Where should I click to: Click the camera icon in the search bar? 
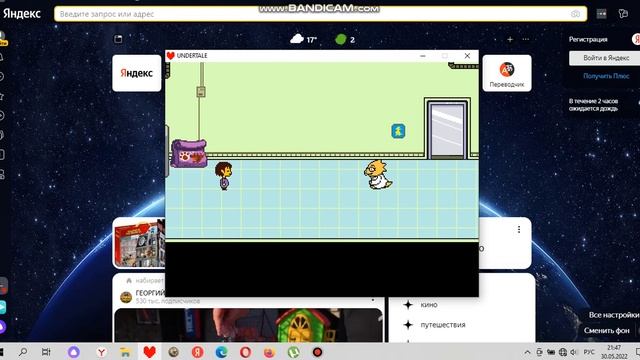pos(575,14)
